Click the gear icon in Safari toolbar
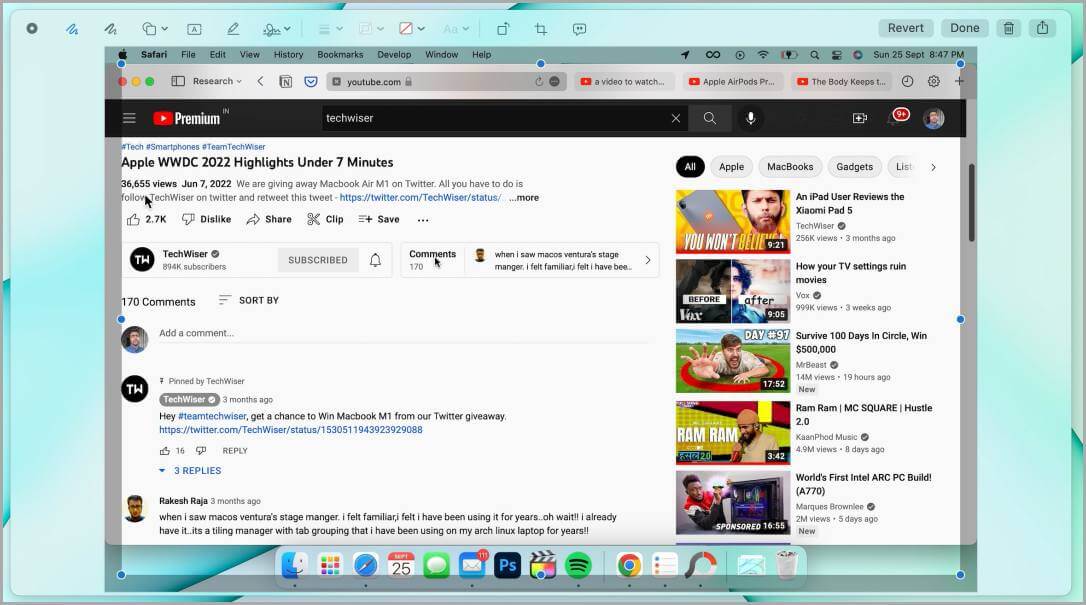Viewport: 1086px width, 605px height. tap(934, 82)
